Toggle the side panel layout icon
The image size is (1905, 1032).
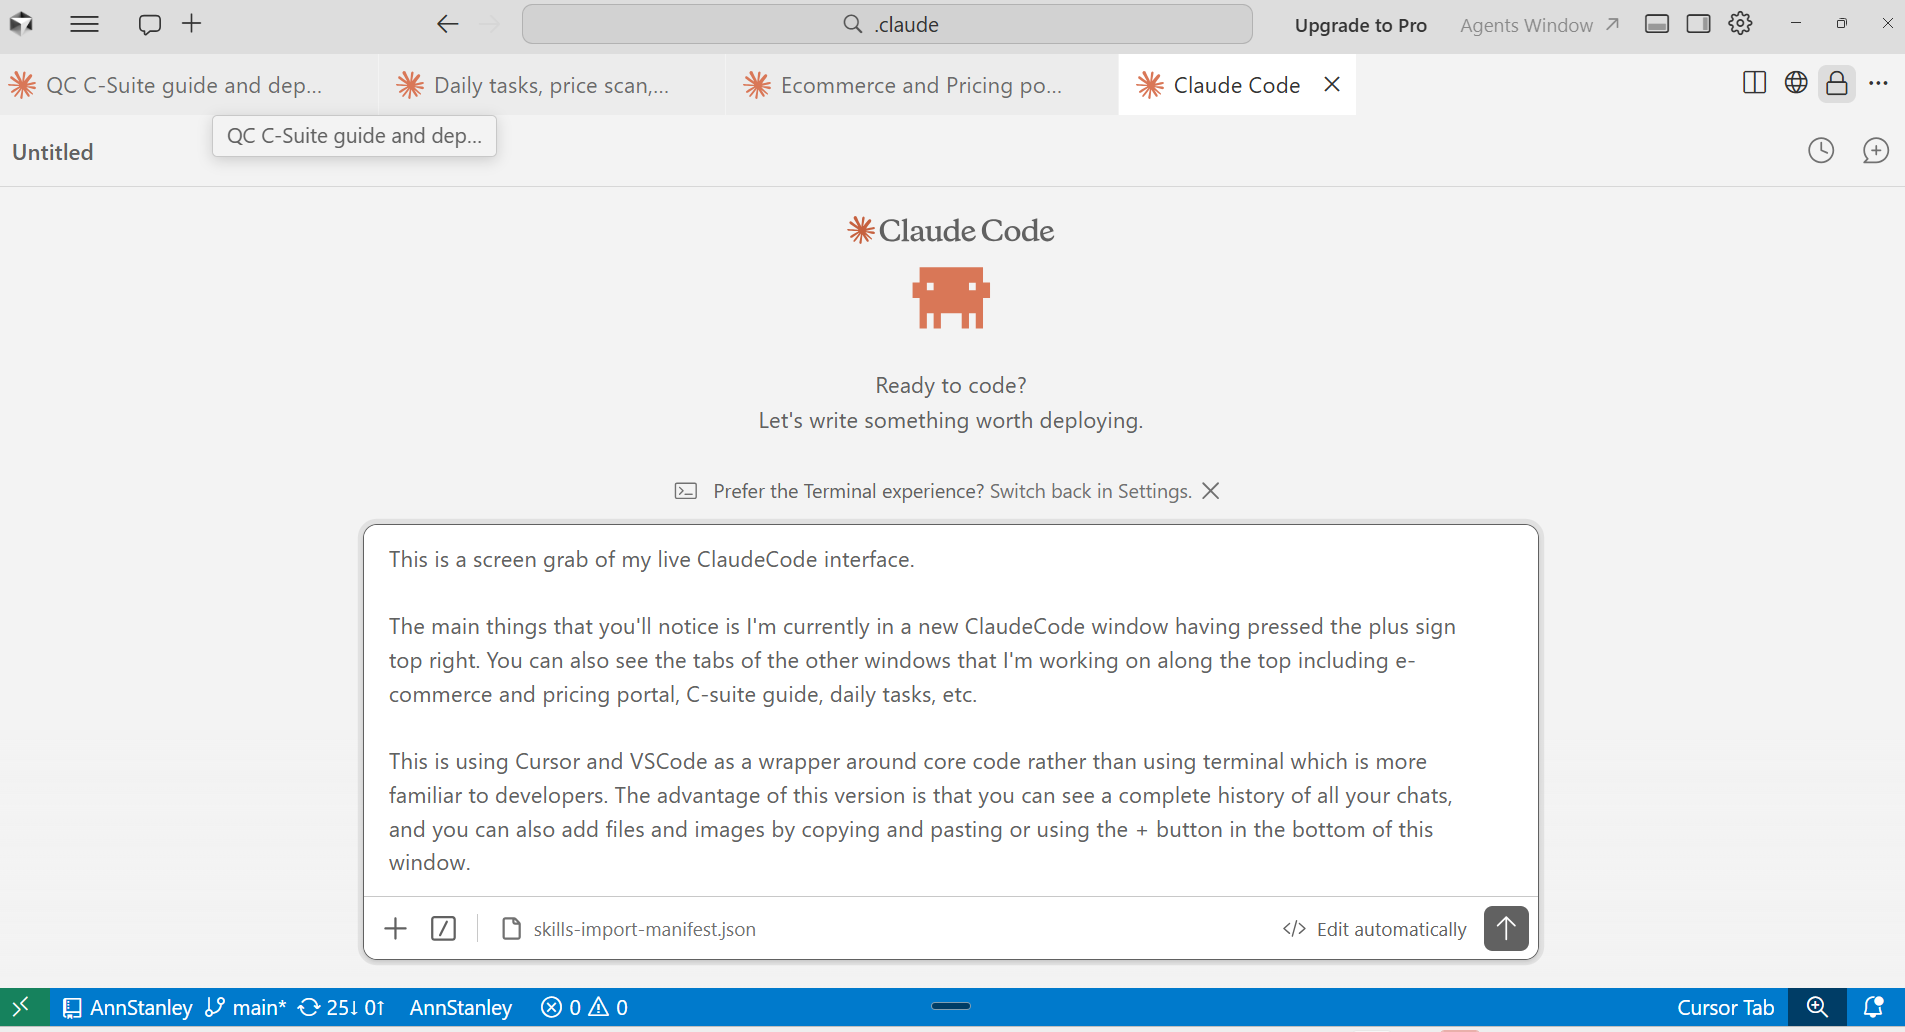coord(1699,24)
